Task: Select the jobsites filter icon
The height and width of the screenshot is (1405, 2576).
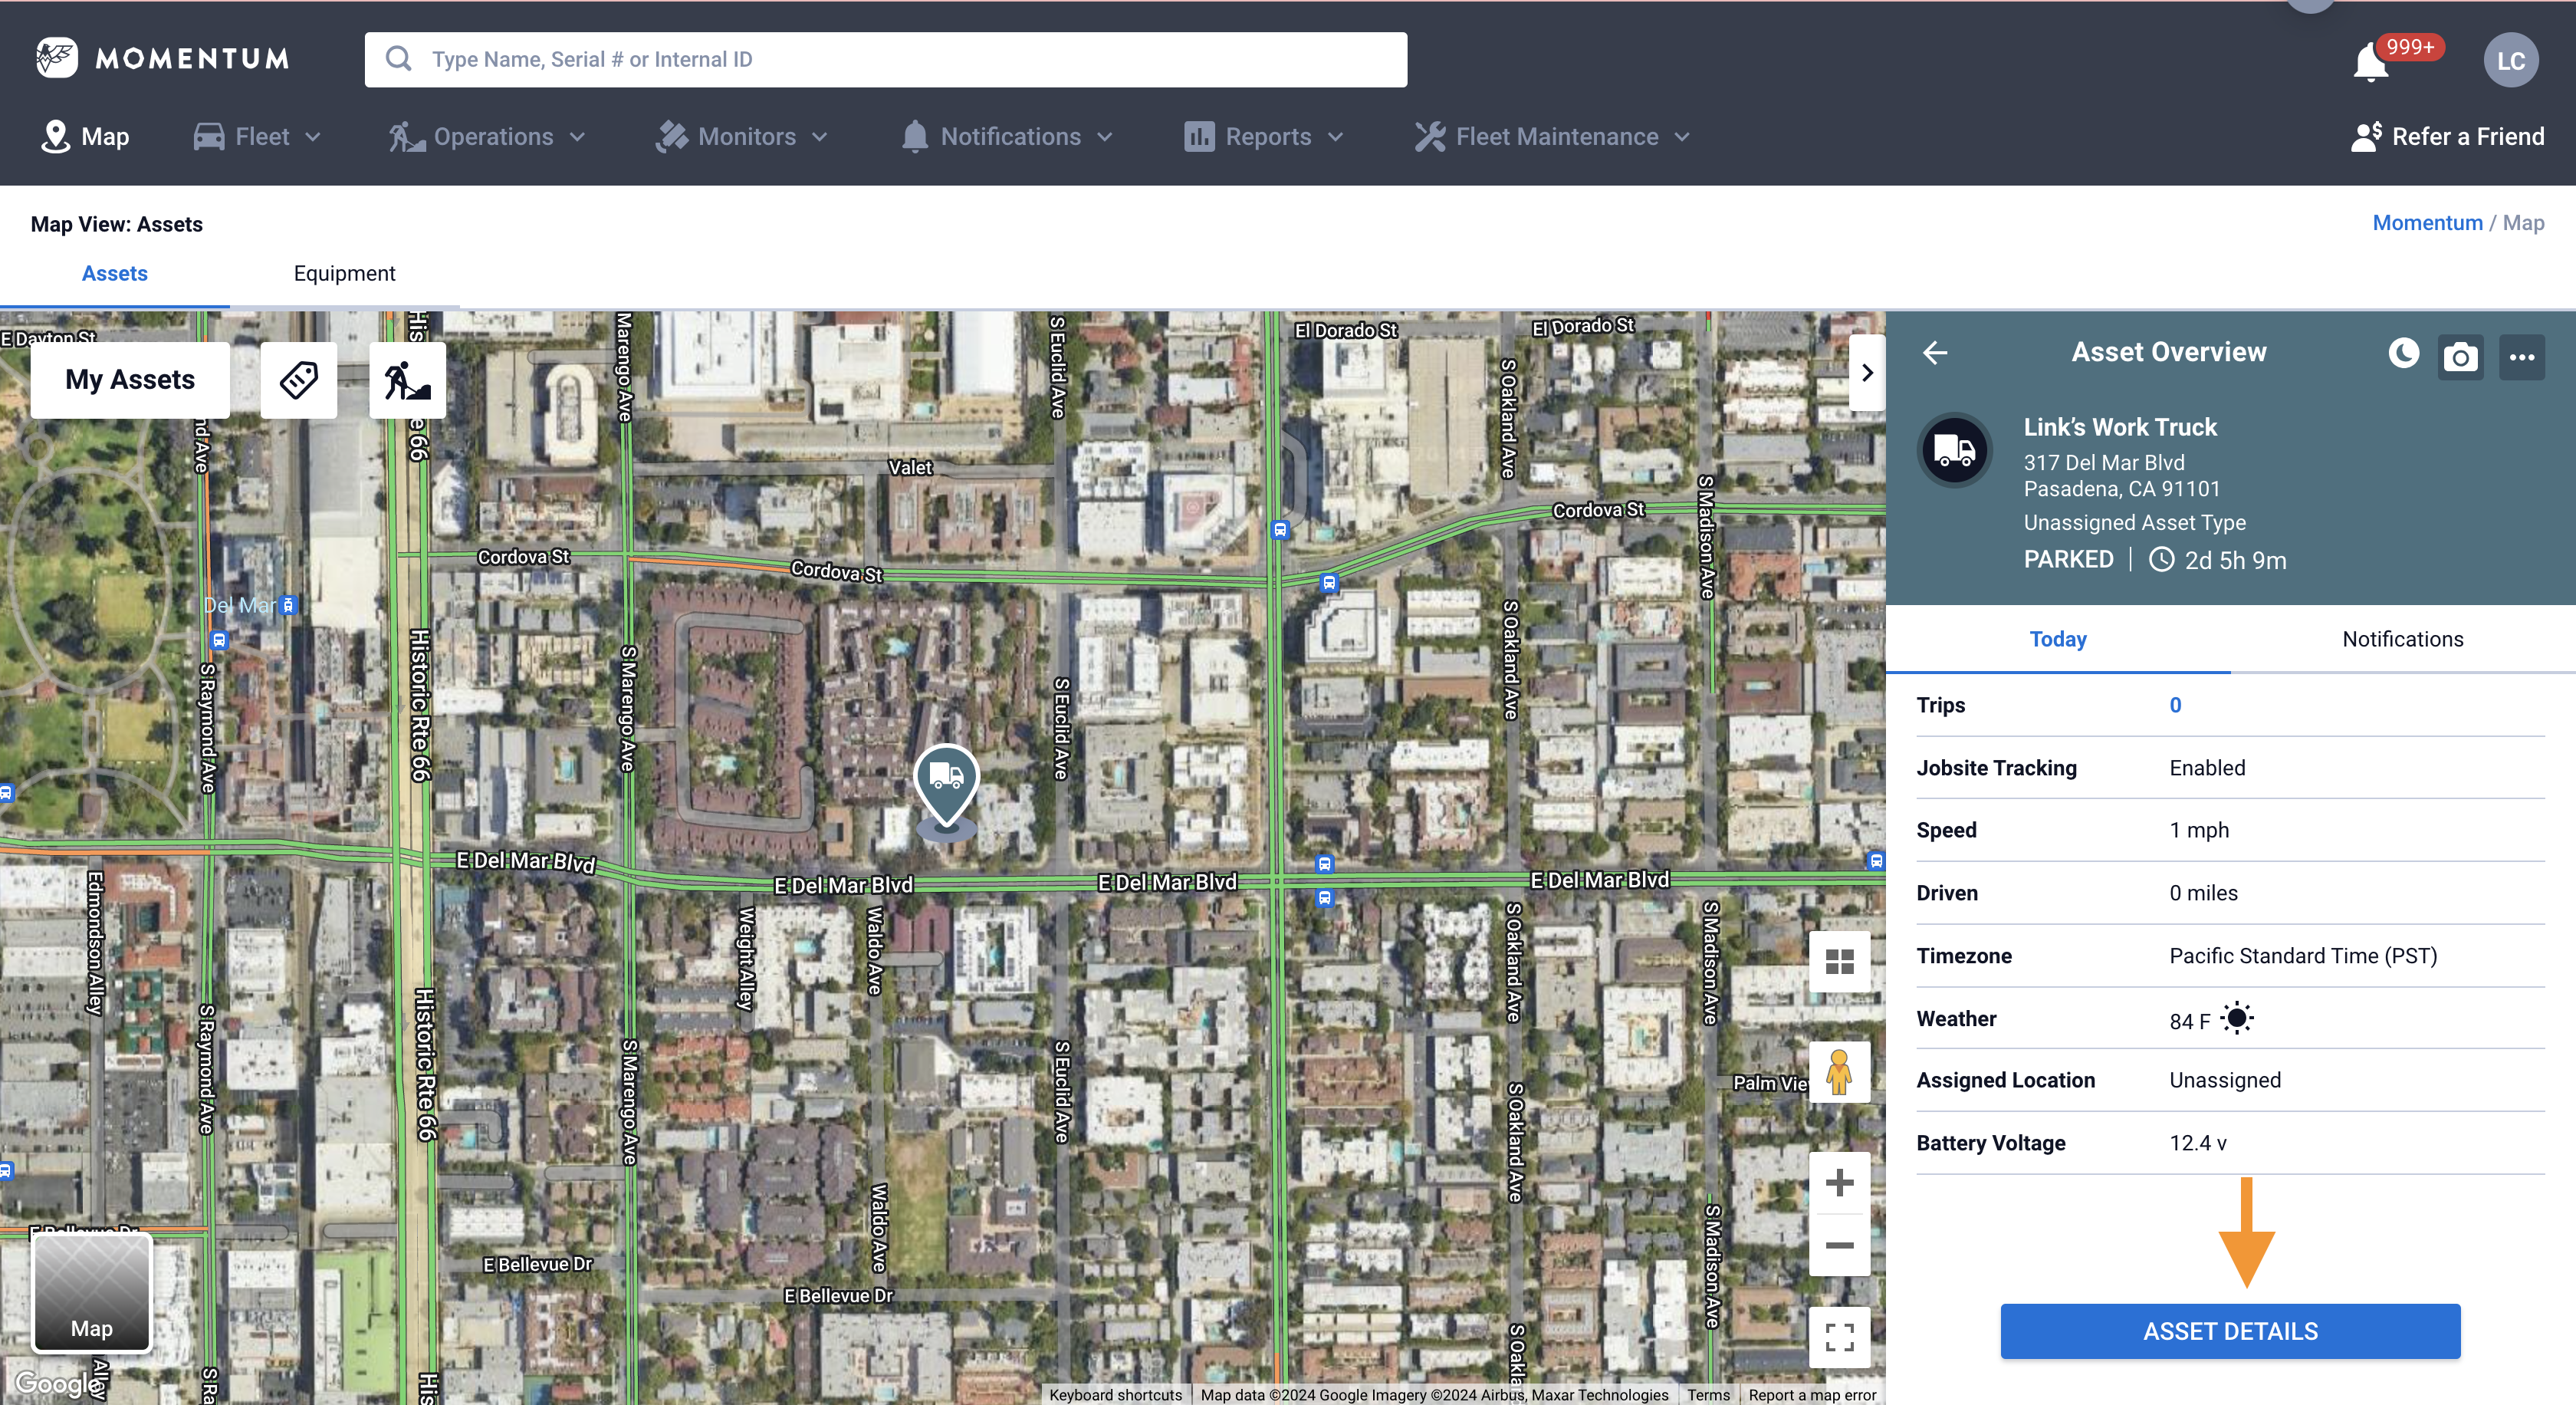Action: pyautogui.click(x=407, y=380)
